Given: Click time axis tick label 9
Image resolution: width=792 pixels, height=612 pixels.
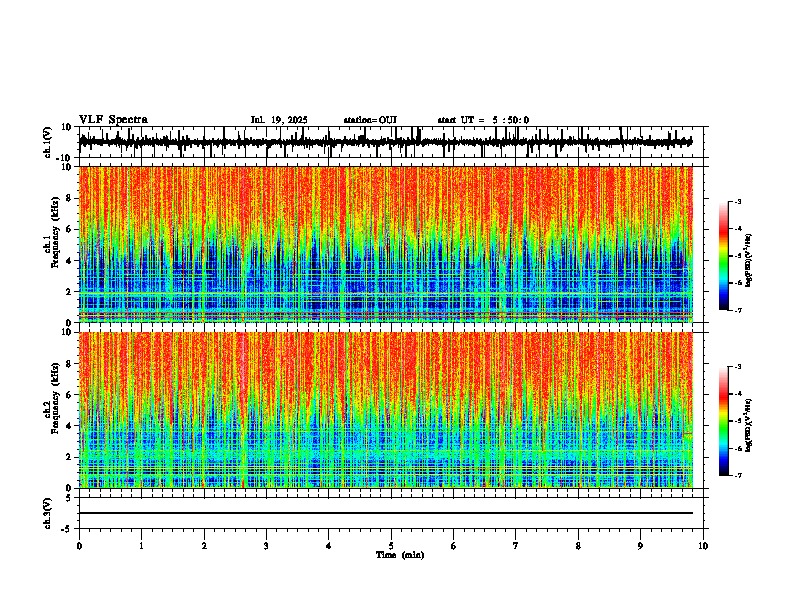Looking at the screenshot, I should coord(640,546).
